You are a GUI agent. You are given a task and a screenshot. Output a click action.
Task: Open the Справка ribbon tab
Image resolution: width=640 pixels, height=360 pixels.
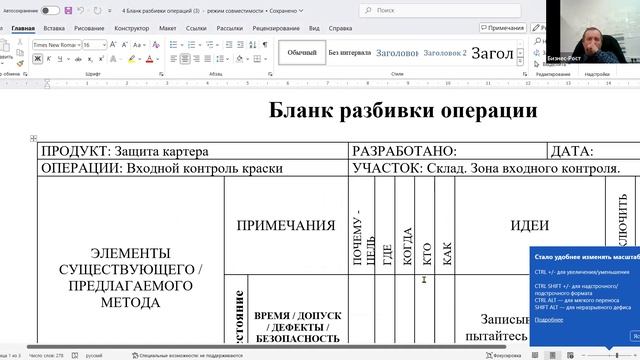click(x=340, y=28)
